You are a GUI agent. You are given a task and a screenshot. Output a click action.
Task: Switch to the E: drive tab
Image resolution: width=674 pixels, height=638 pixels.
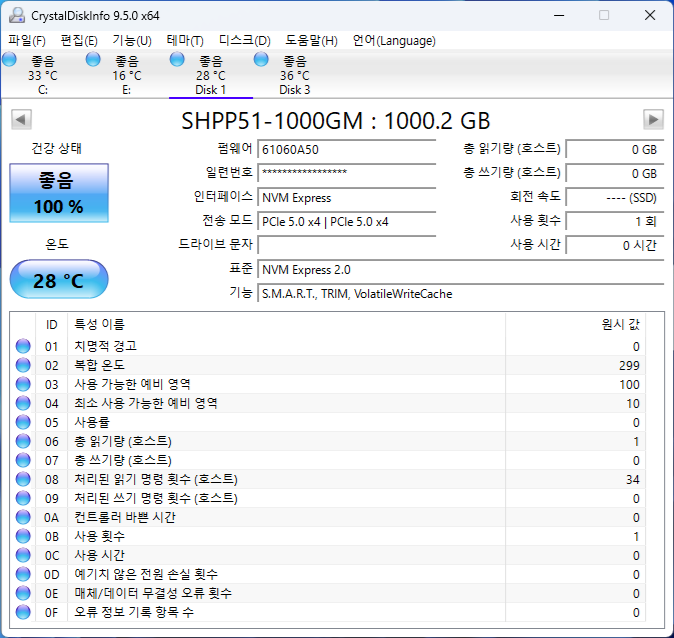point(127,75)
